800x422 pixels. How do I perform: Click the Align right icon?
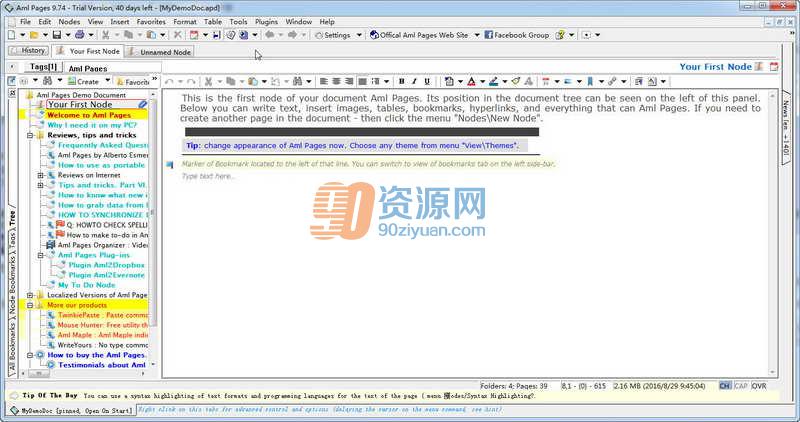click(x=349, y=81)
